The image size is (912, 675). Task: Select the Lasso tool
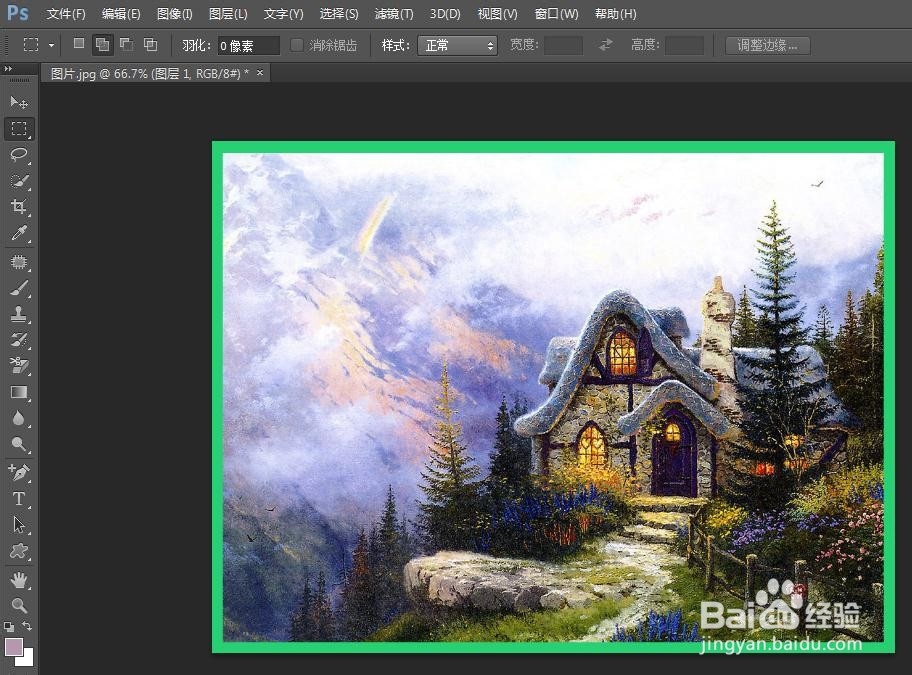pyautogui.click(x=19, y=155)
